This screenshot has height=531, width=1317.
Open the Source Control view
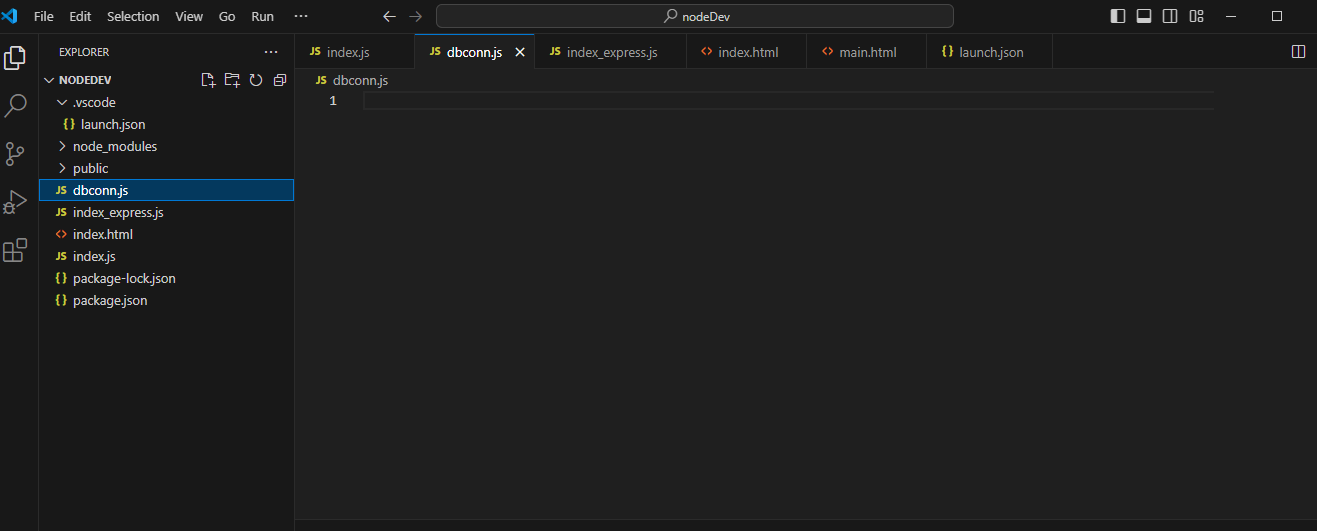(x=15, y=153)
